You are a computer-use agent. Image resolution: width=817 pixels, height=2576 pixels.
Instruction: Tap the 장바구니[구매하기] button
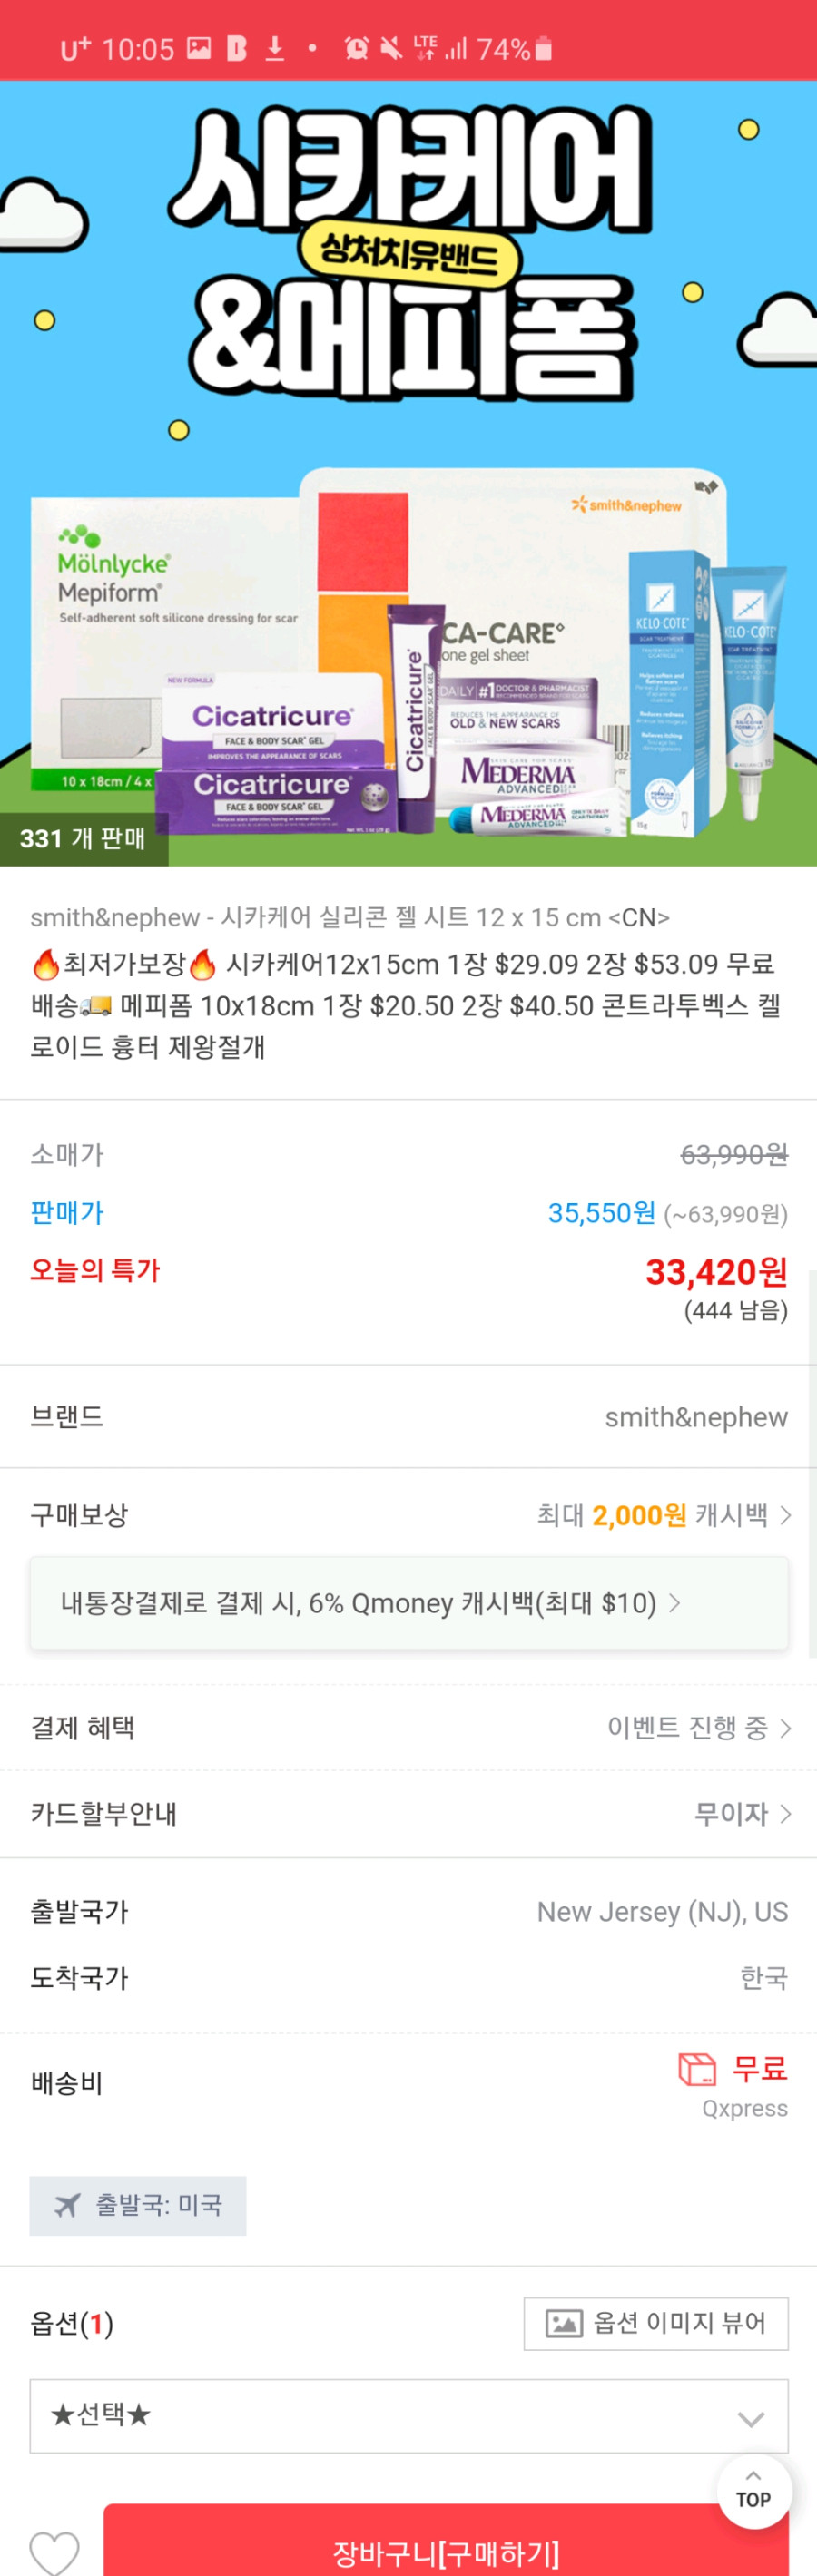click(x=446, y=2544)
